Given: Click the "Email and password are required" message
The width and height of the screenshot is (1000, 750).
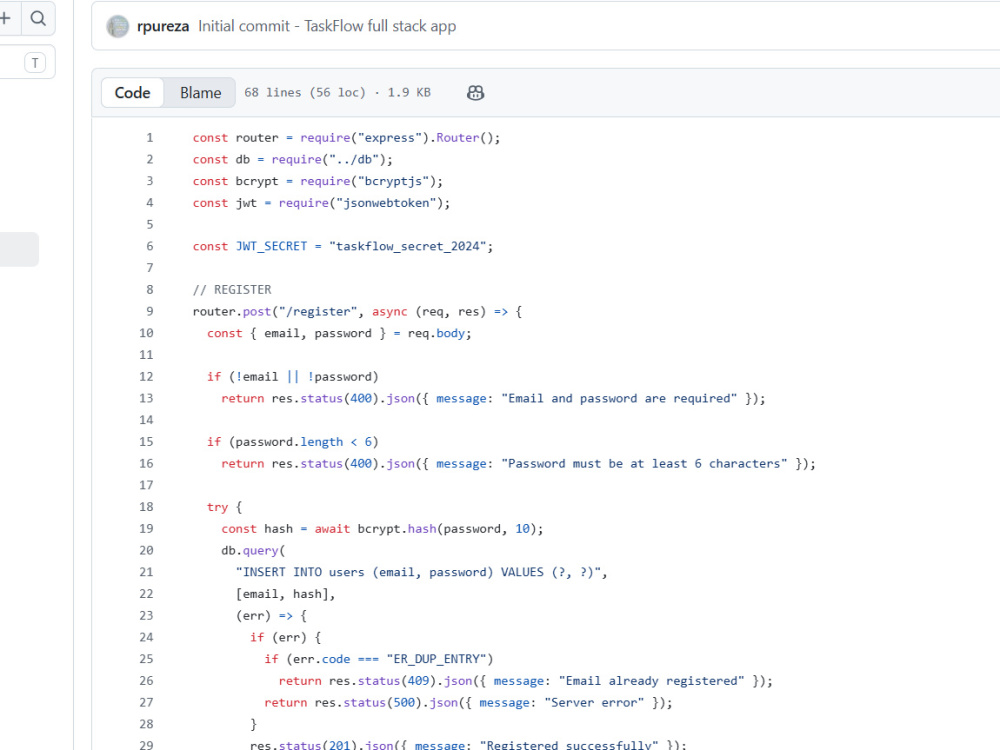Looking at the screenshot, I should coord(619,399).
